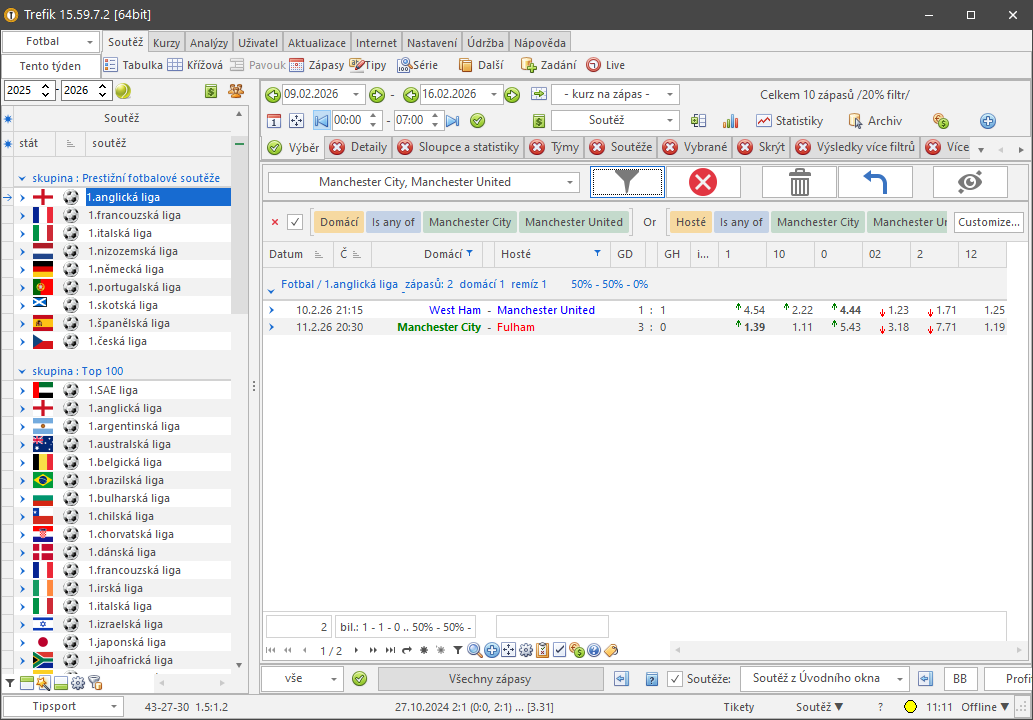
Task: Click the start date field 09.02.2026
Action: pyautogui.click(x=322, y=94)
